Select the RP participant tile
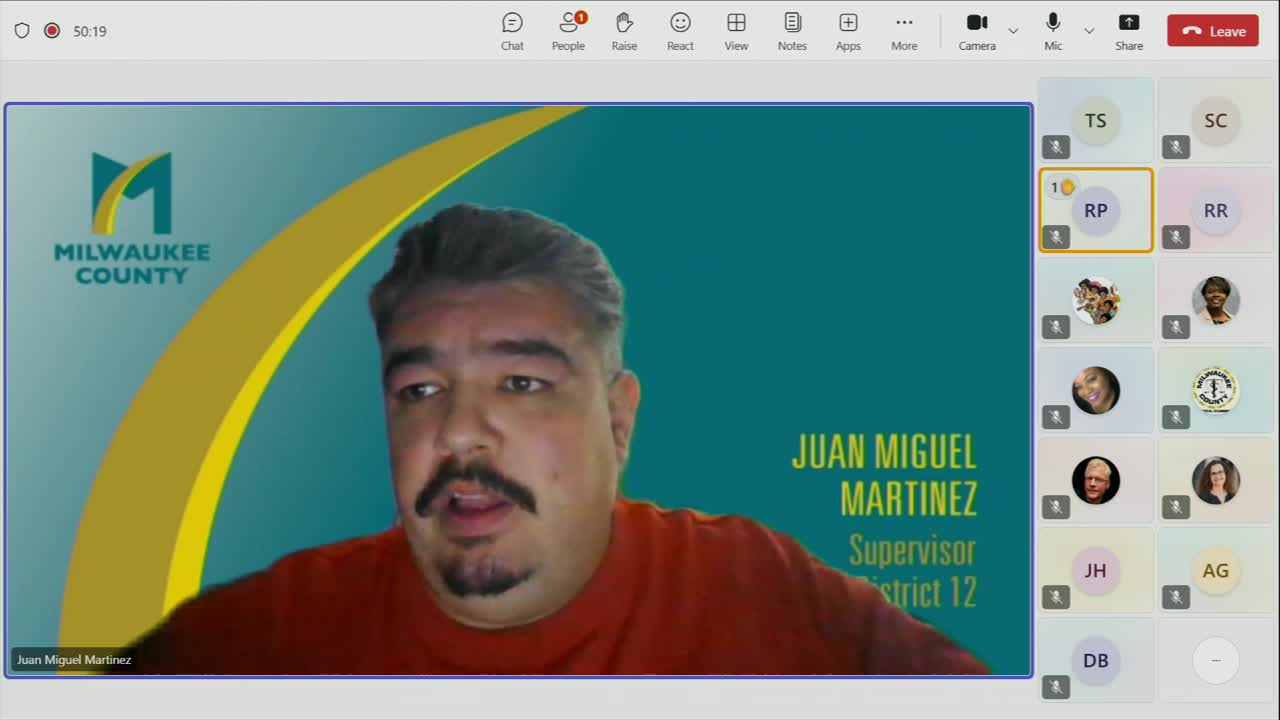The width and height of the screenshot is (1280, 720). [x=1096, y=210]
